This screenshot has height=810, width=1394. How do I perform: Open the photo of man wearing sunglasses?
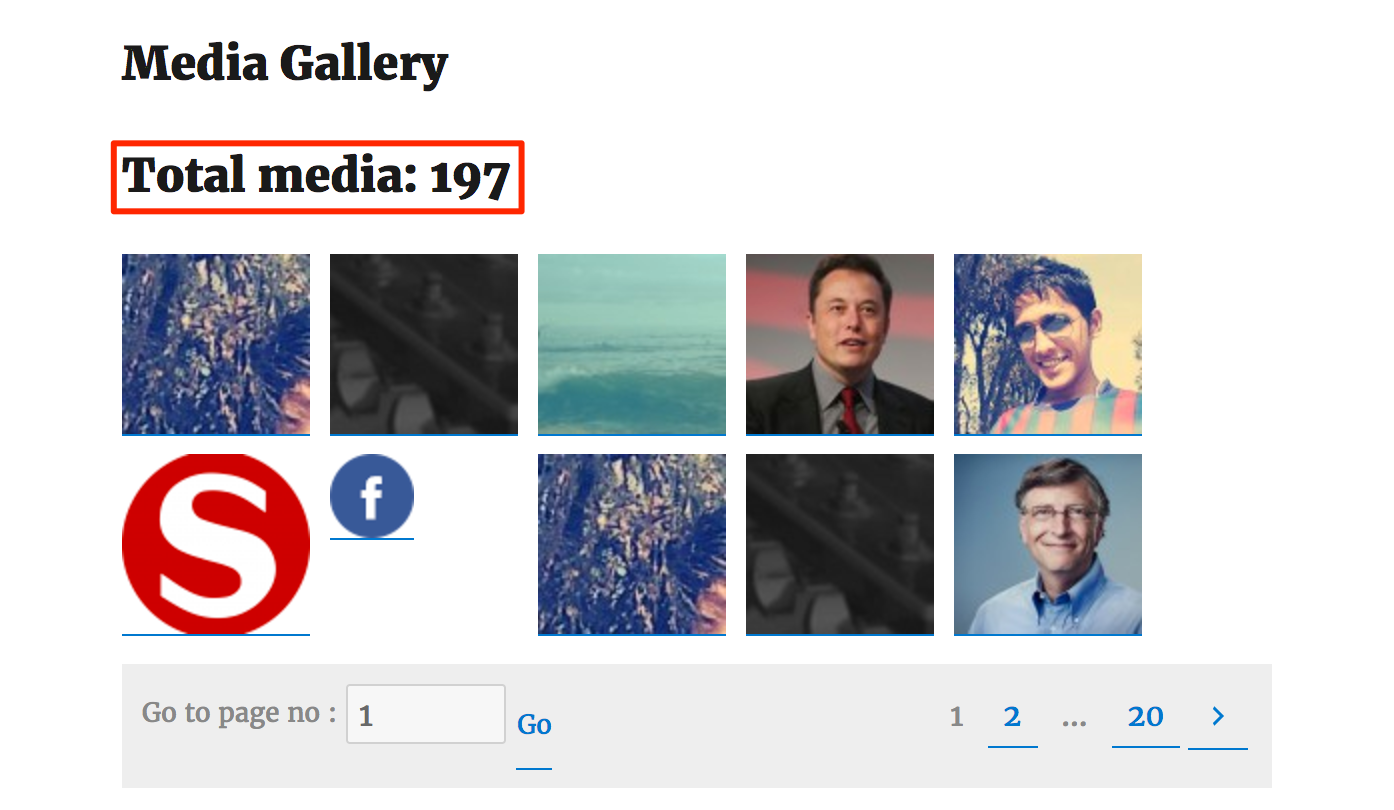click(1047, 344)
